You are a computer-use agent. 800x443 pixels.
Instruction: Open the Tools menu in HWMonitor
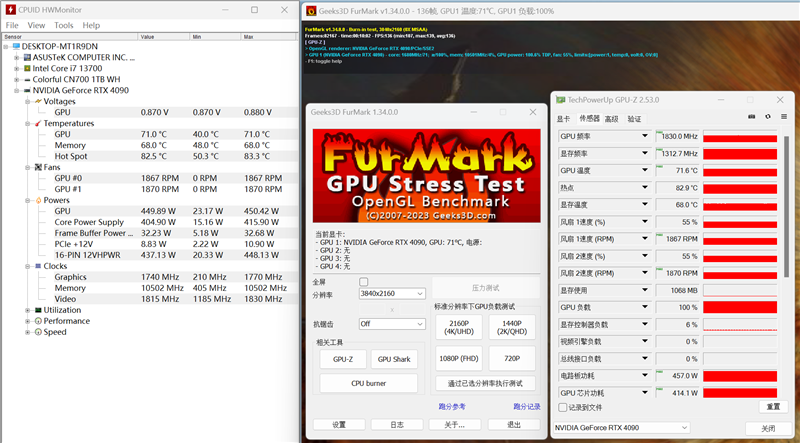coord(64,25)
